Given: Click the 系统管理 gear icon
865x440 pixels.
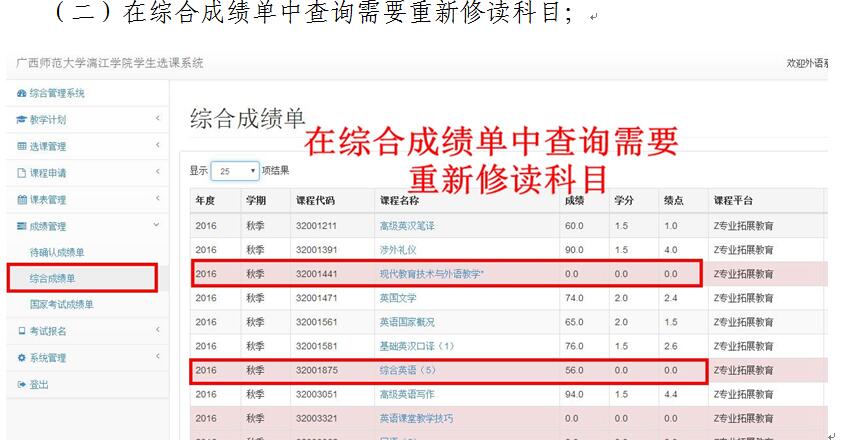Looking at the screenshot, I should 22,358.
